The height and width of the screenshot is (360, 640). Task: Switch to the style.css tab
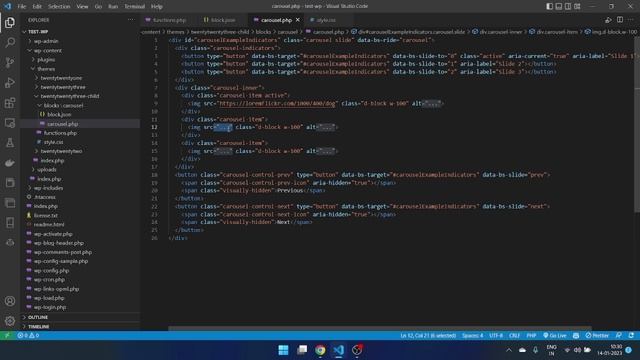[x=326, y=20]
